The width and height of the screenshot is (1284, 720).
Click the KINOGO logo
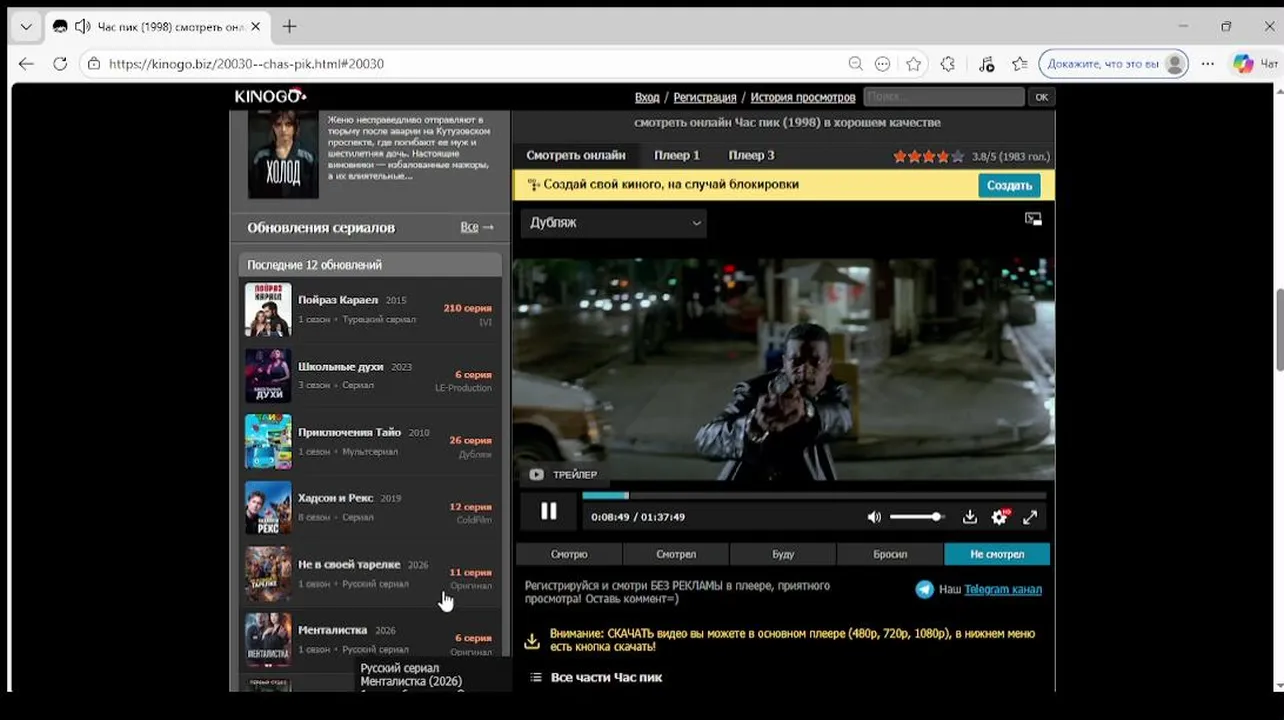click(x=270, y=96)
